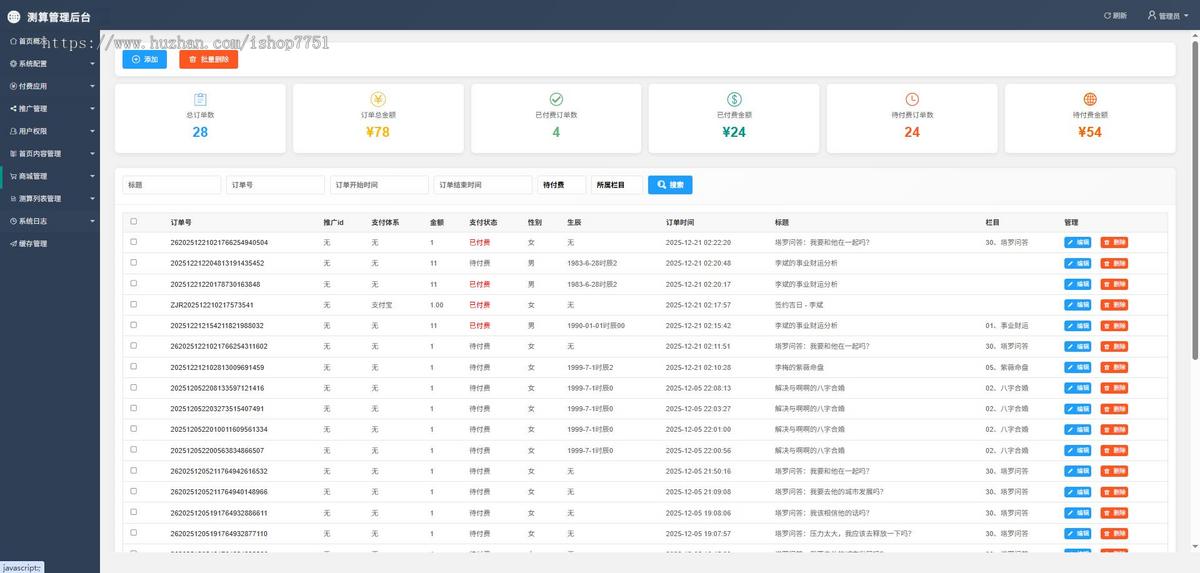Image resolution: width=1200 pixels, height=573 pixels.
Task: Click the title 李梅的紫薇命盘
Action: point(802,367)
